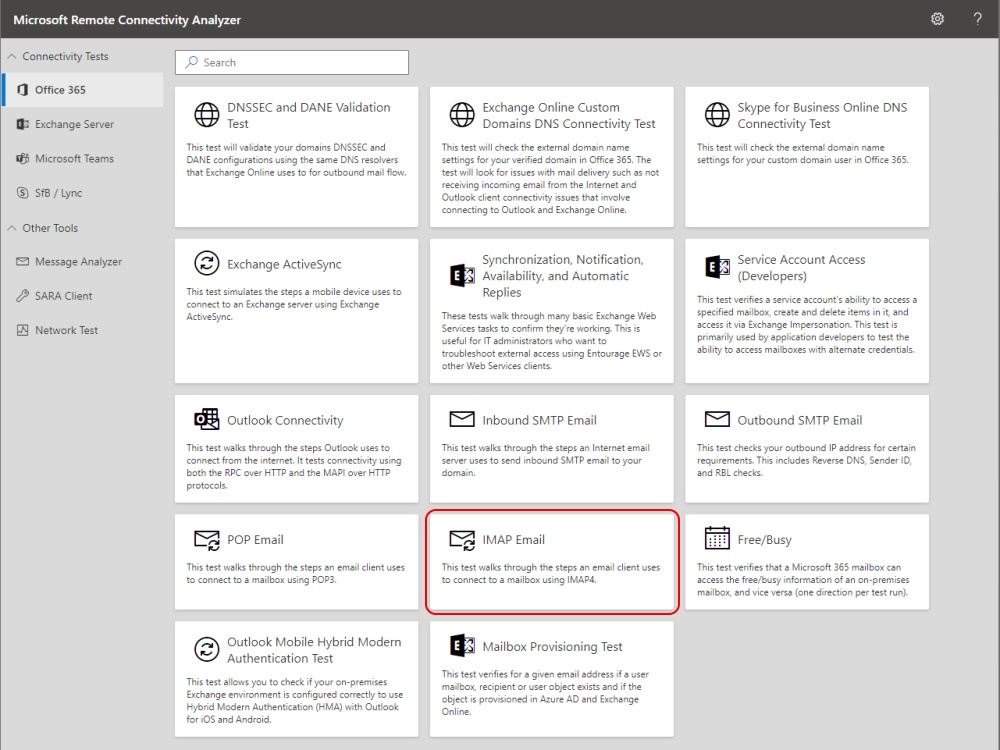1000x750 pixels.
Task: Click the Outbound SMTP Email envelope icon
Action: click(717, 419)
